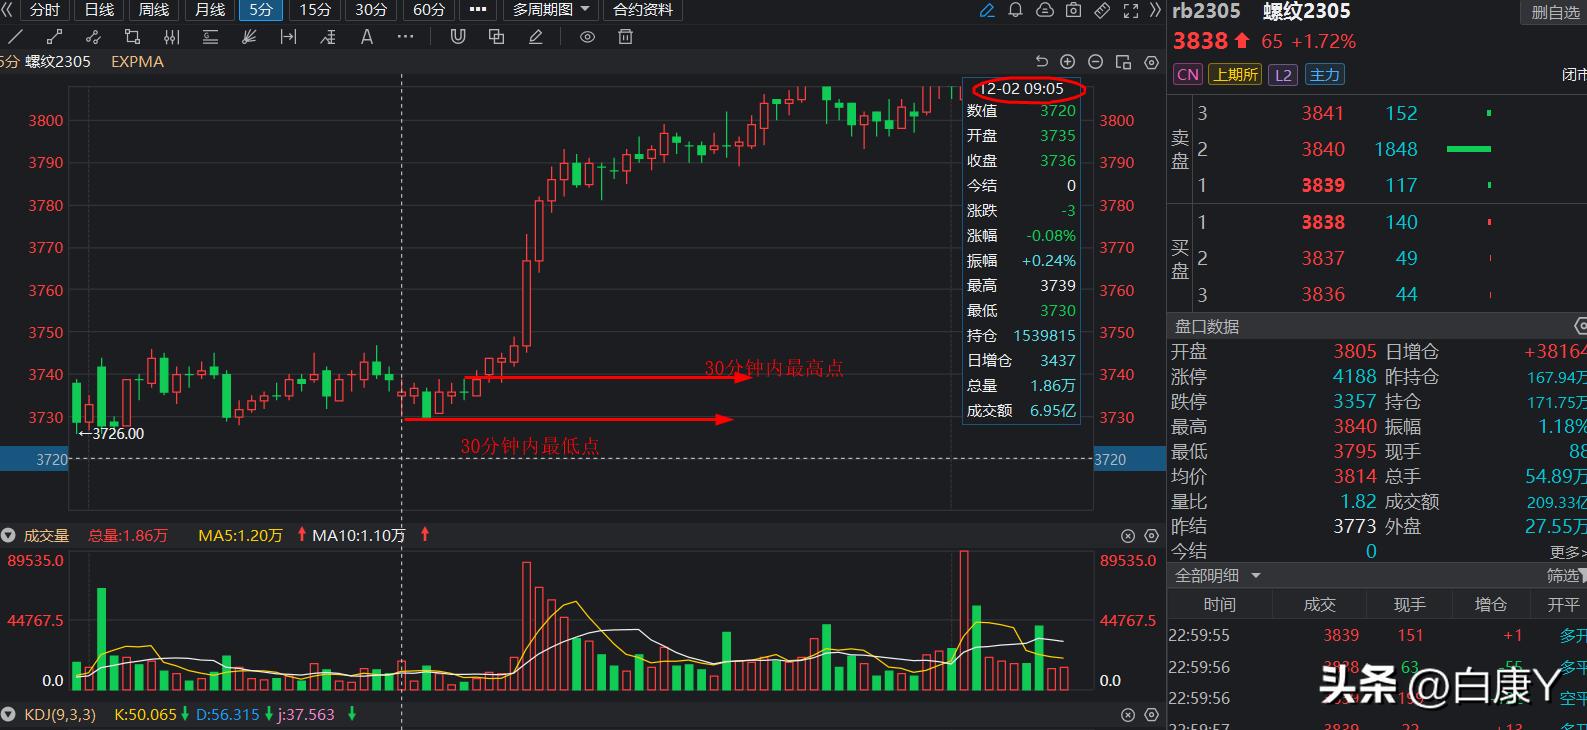Switch to 日线 daily tab

[x=99, y=10]
